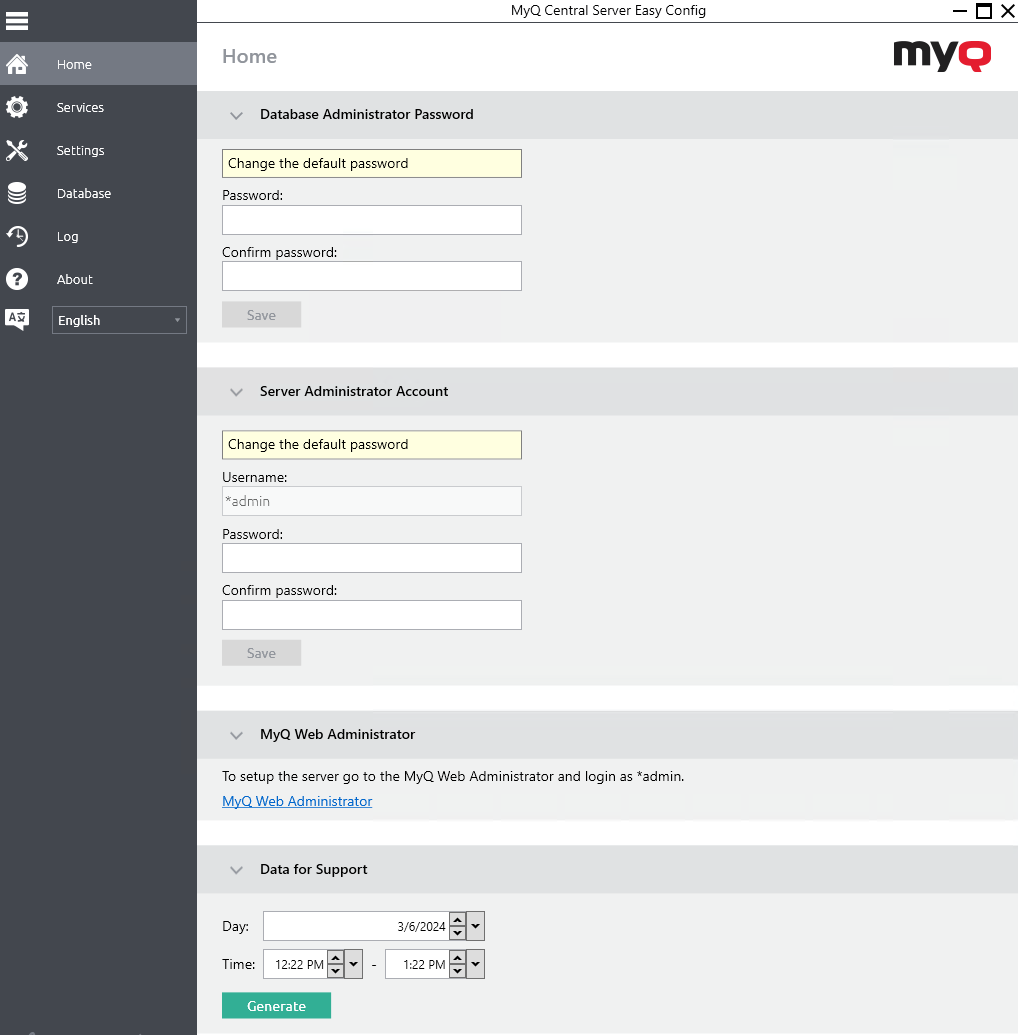Collapse the Server Administrator Account section

pyautogui.click(x=236, y=392)
